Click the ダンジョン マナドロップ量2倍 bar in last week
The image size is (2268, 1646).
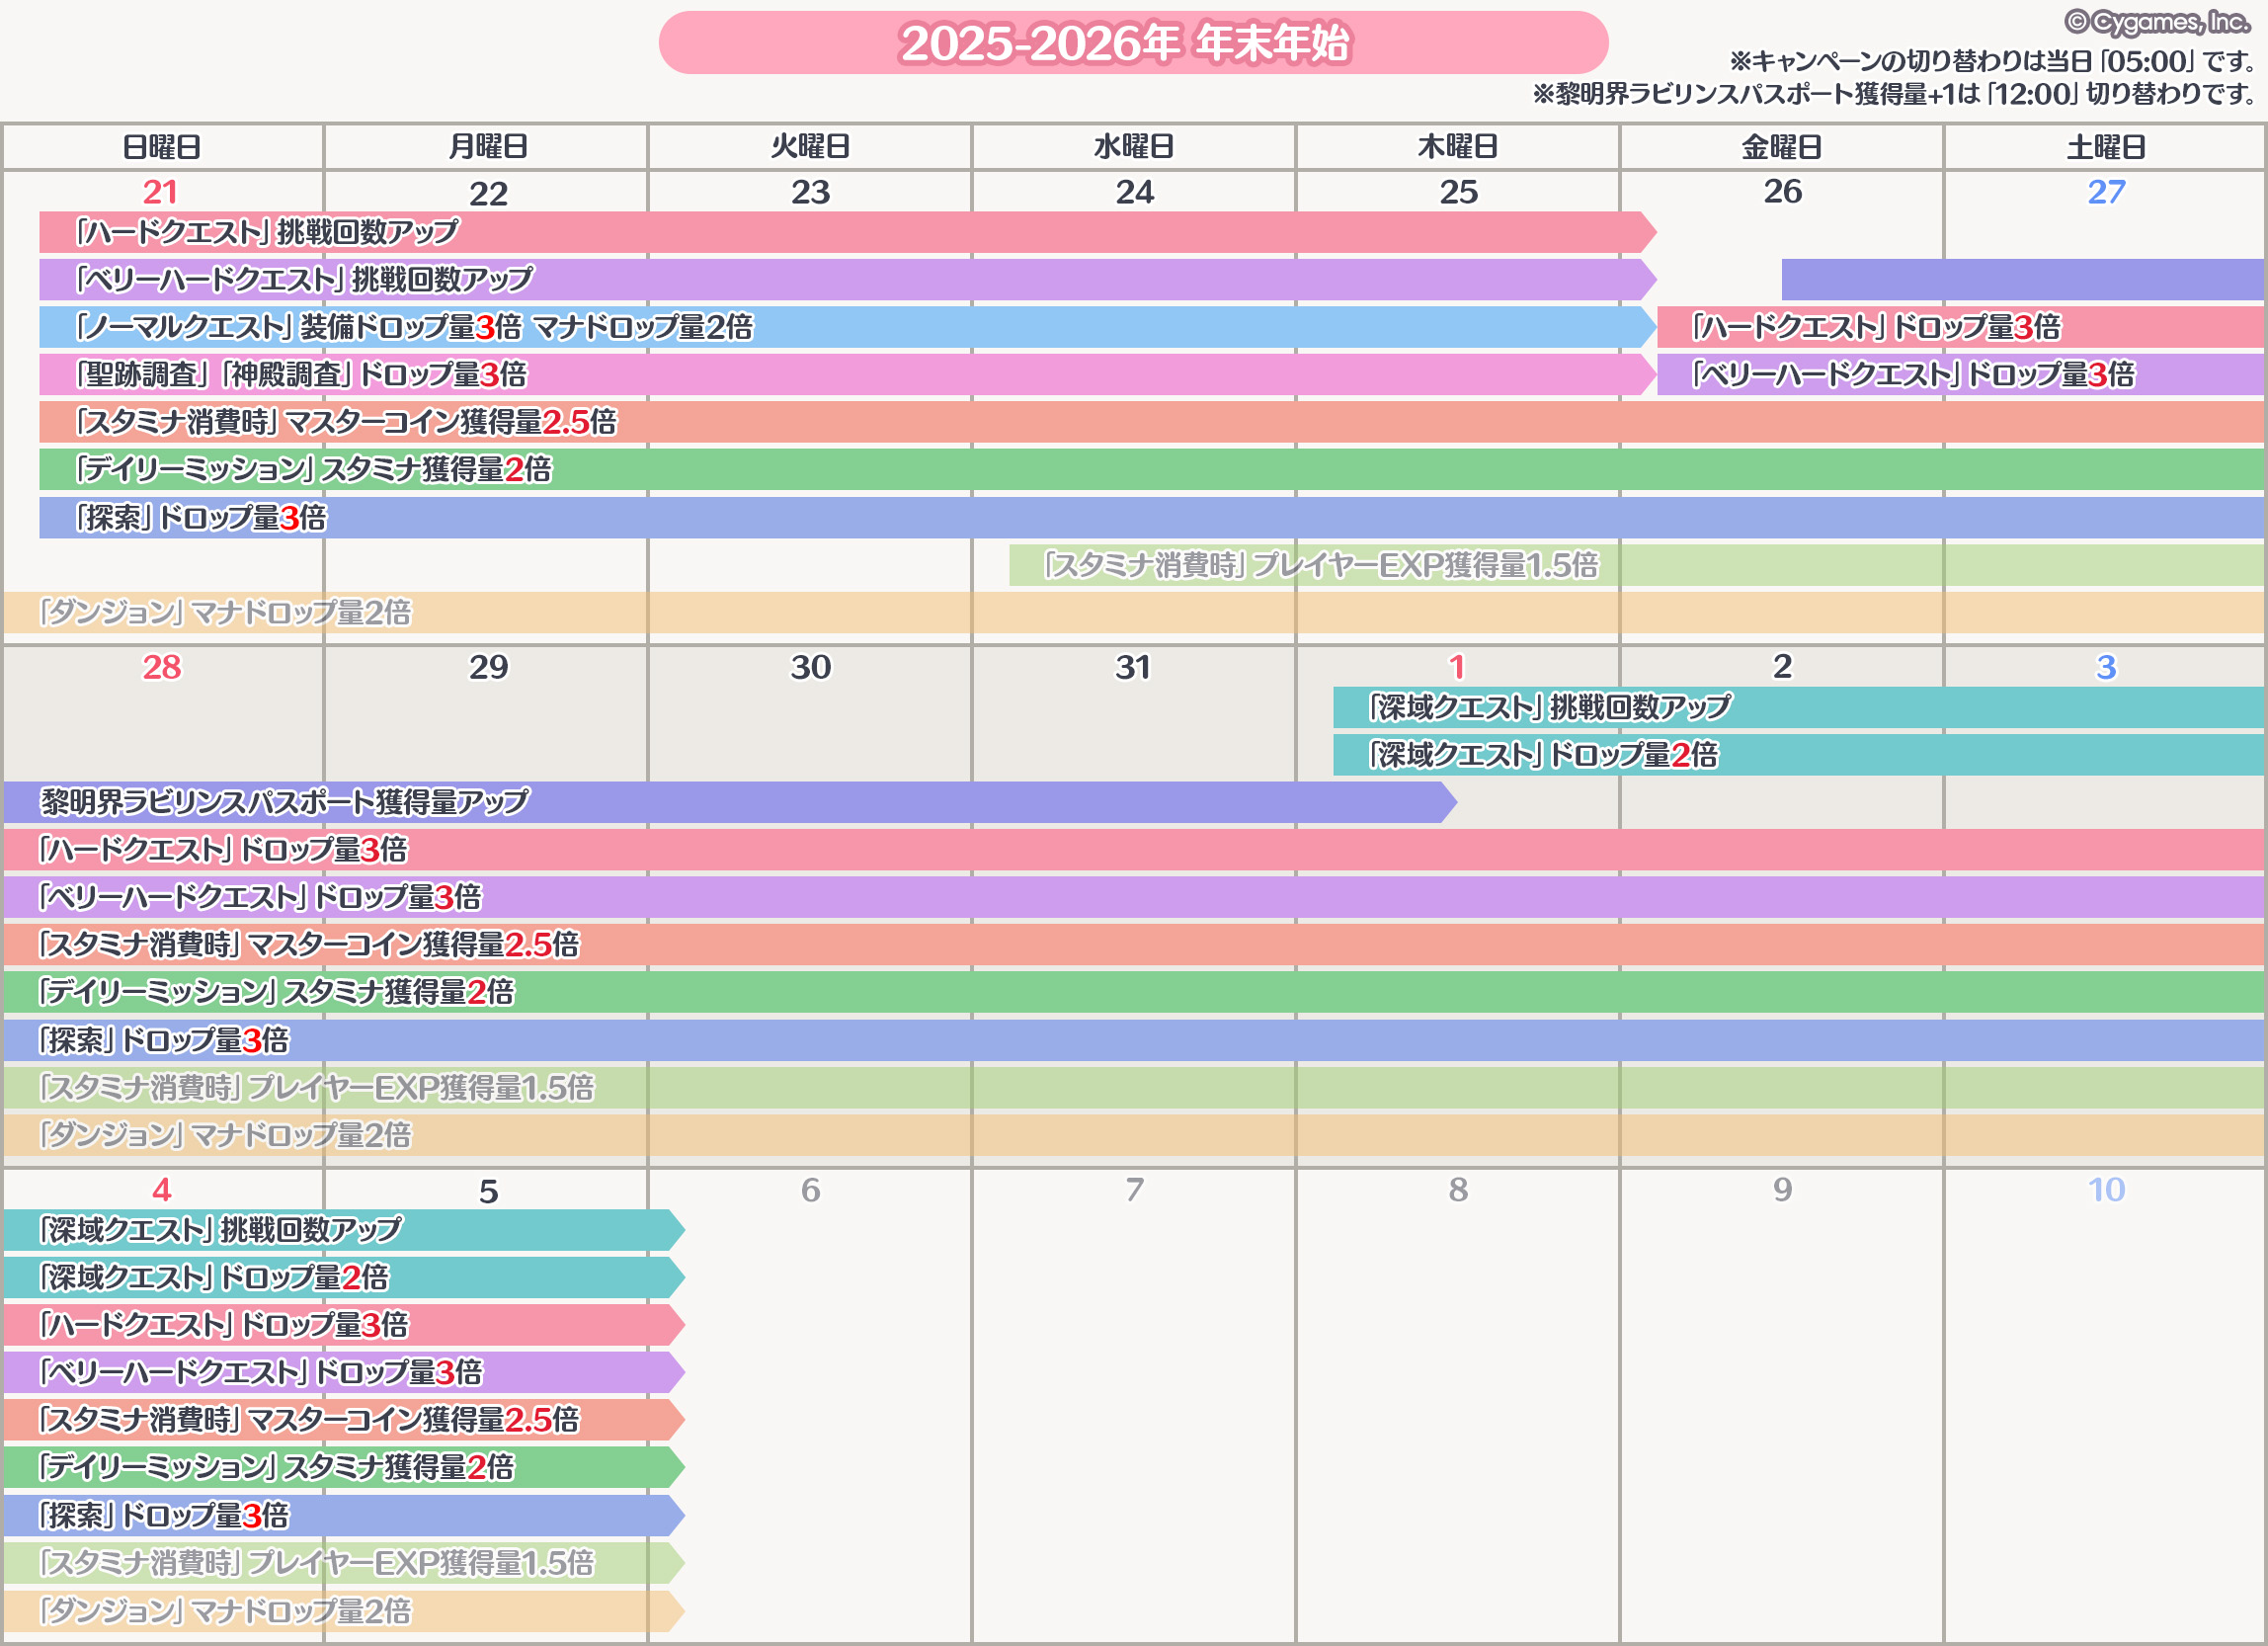point(226,1611)
